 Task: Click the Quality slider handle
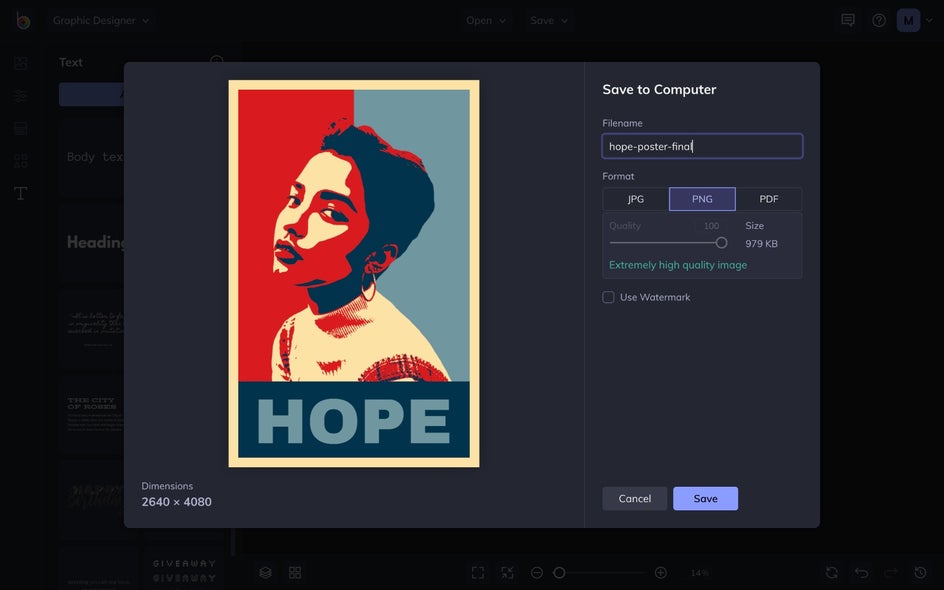coord(721,243)
